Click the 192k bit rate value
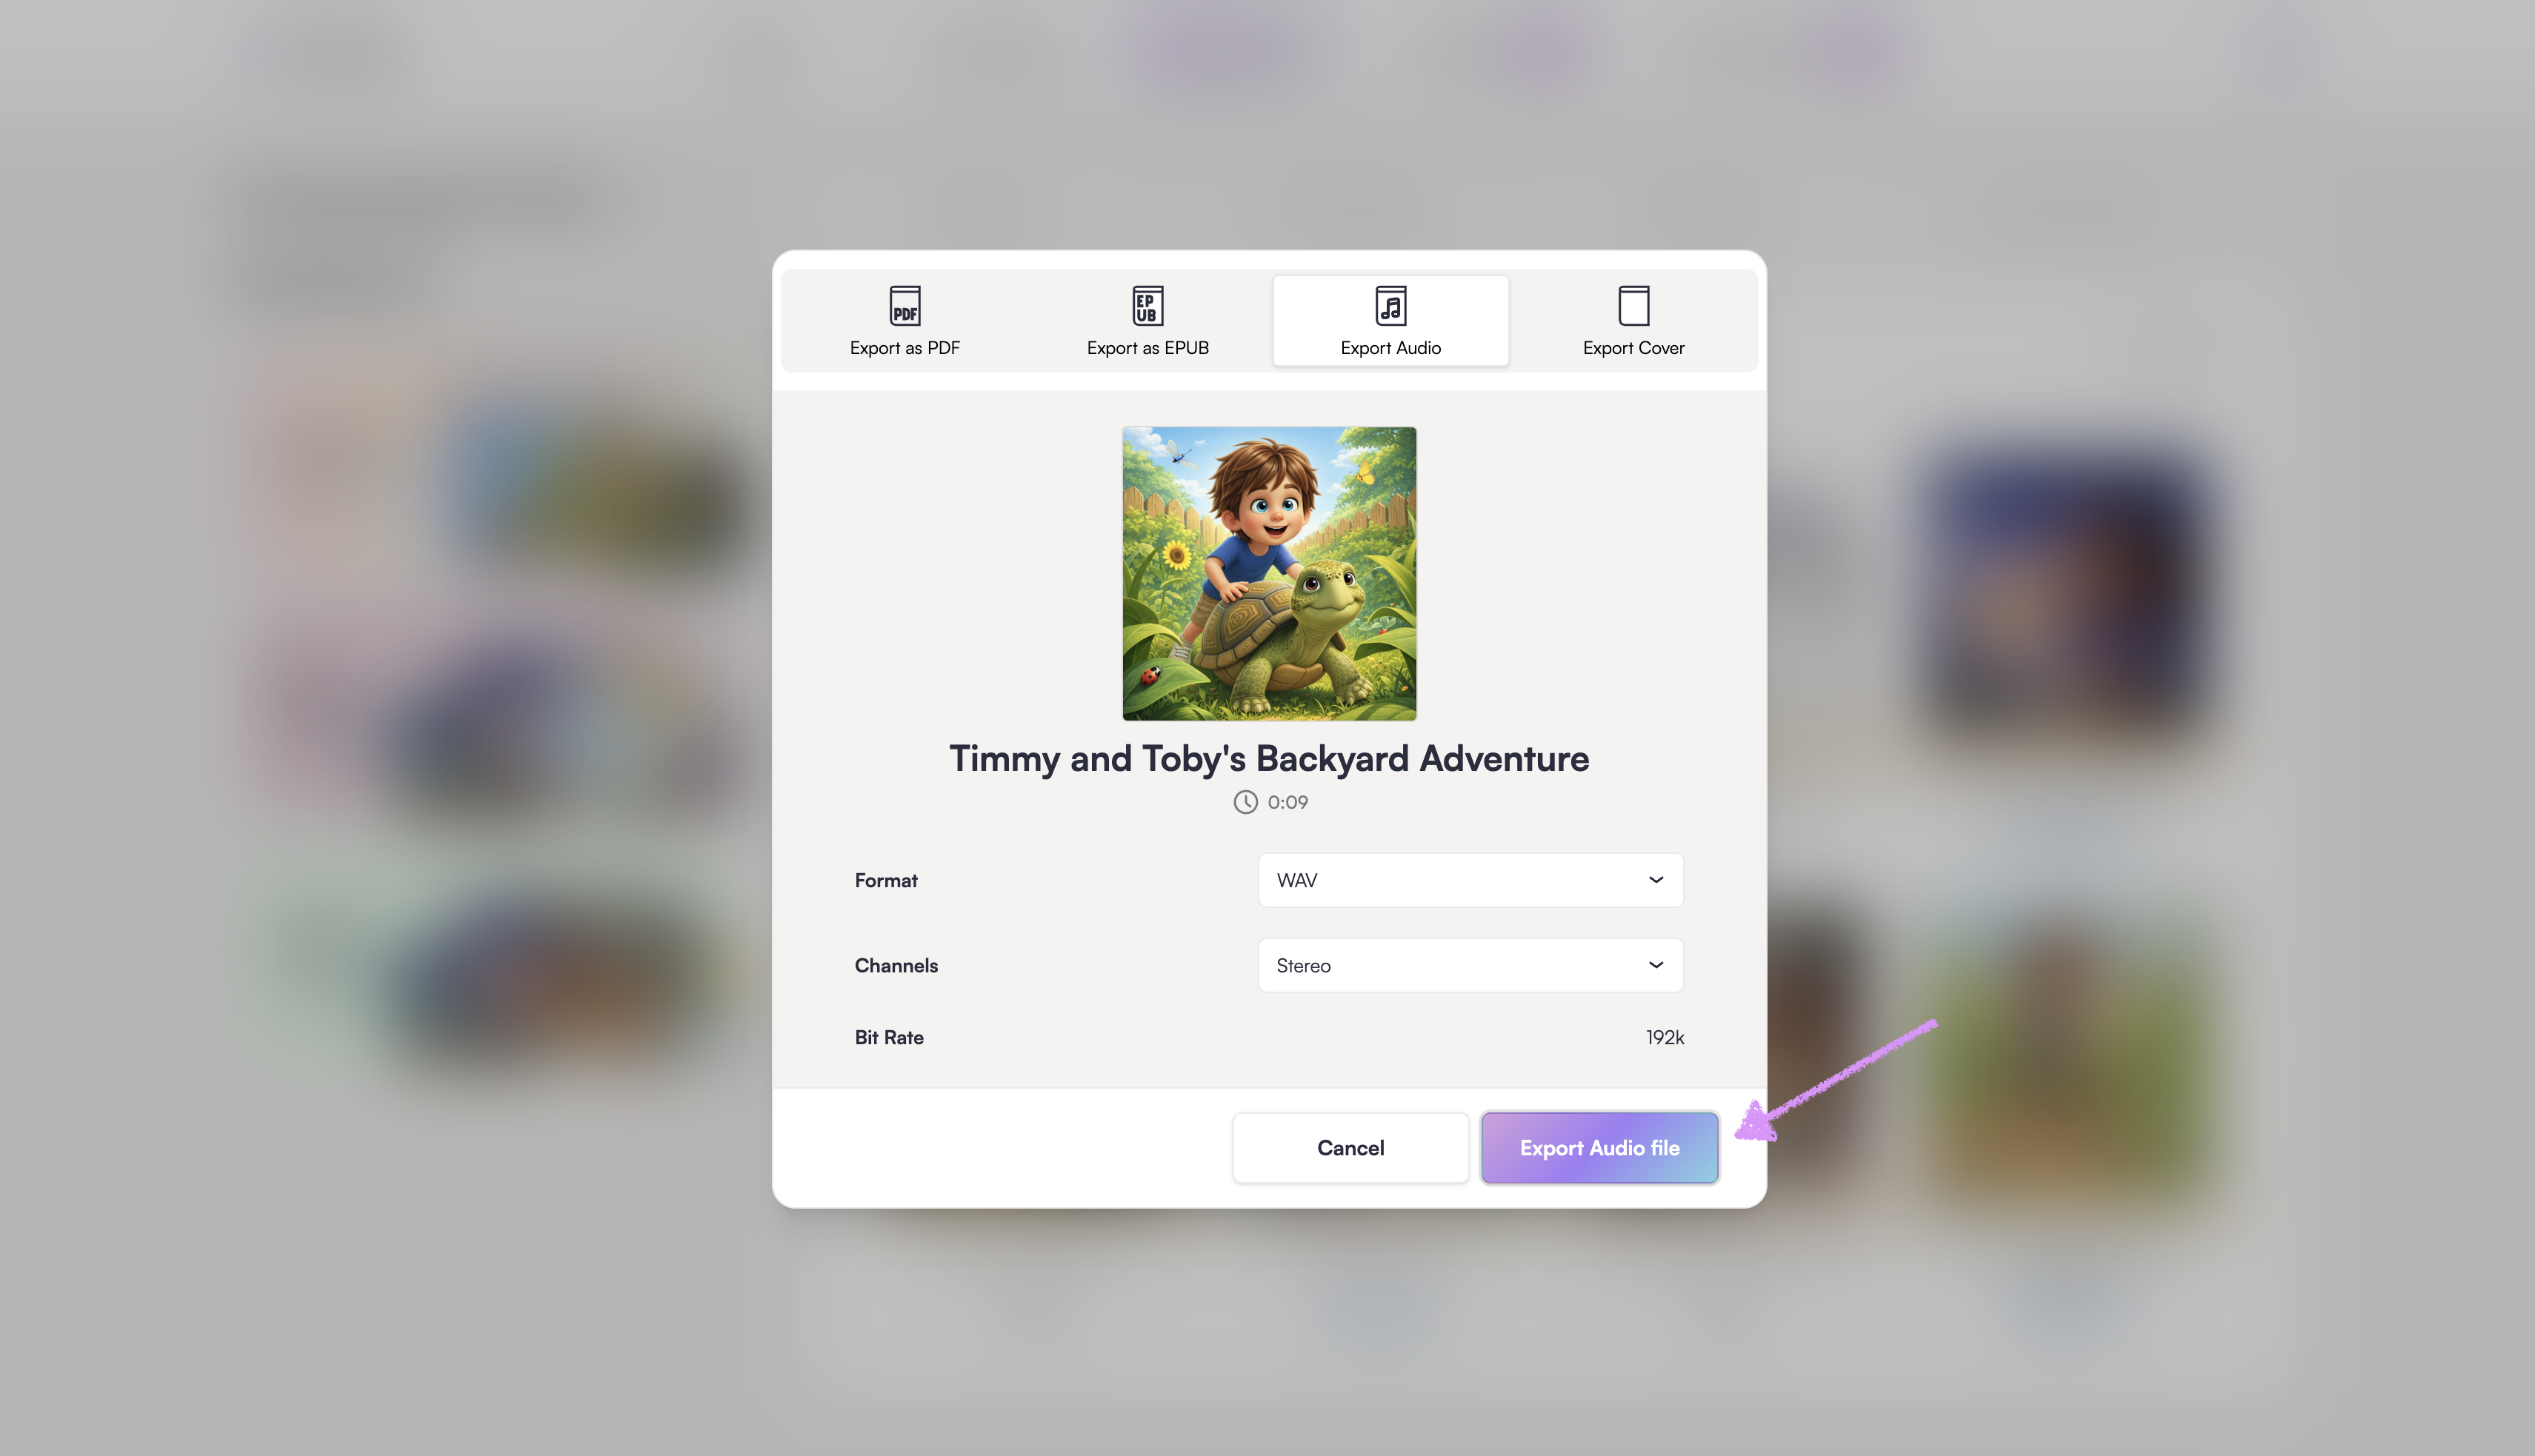Image resolution: width=2535 pixels, height=1456 pixels. click(x=1664, y=1038)
